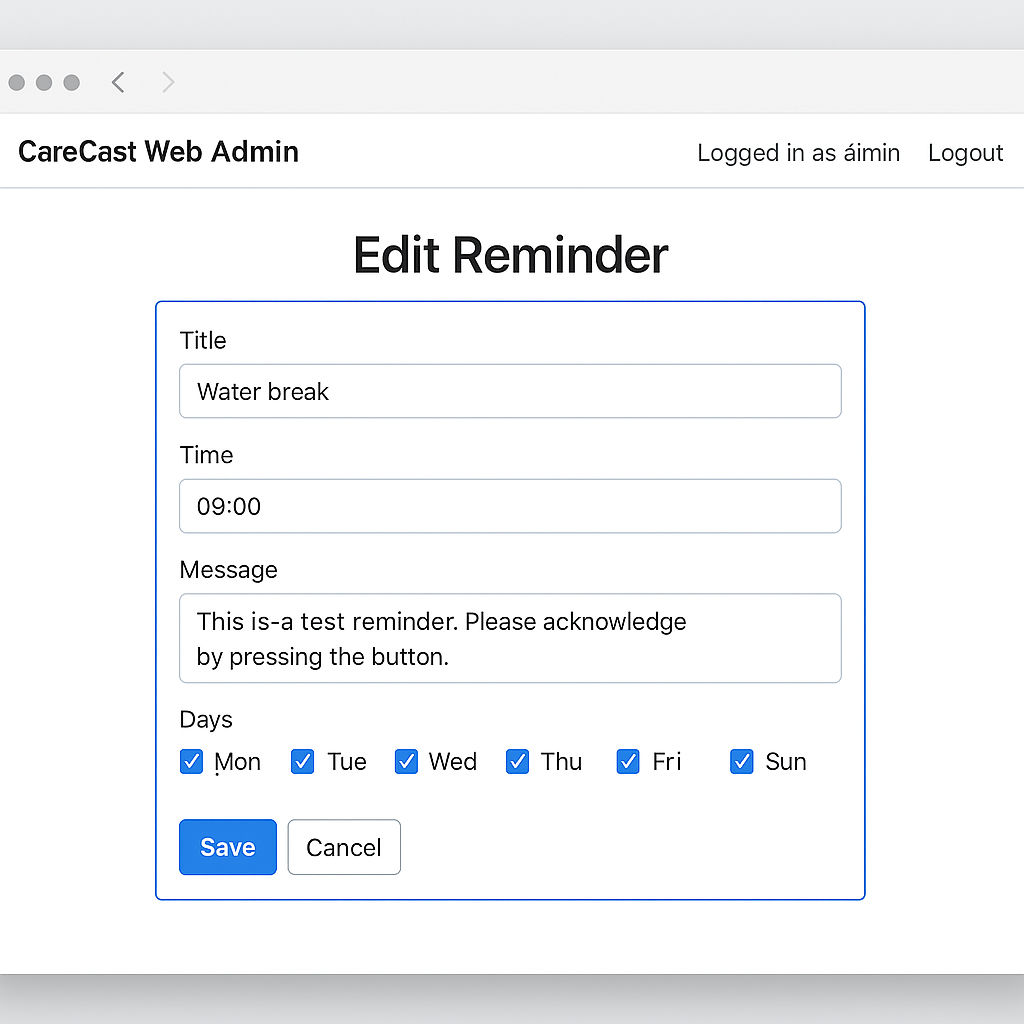Uncheck the Tue day checkbox

coord(302,761)
